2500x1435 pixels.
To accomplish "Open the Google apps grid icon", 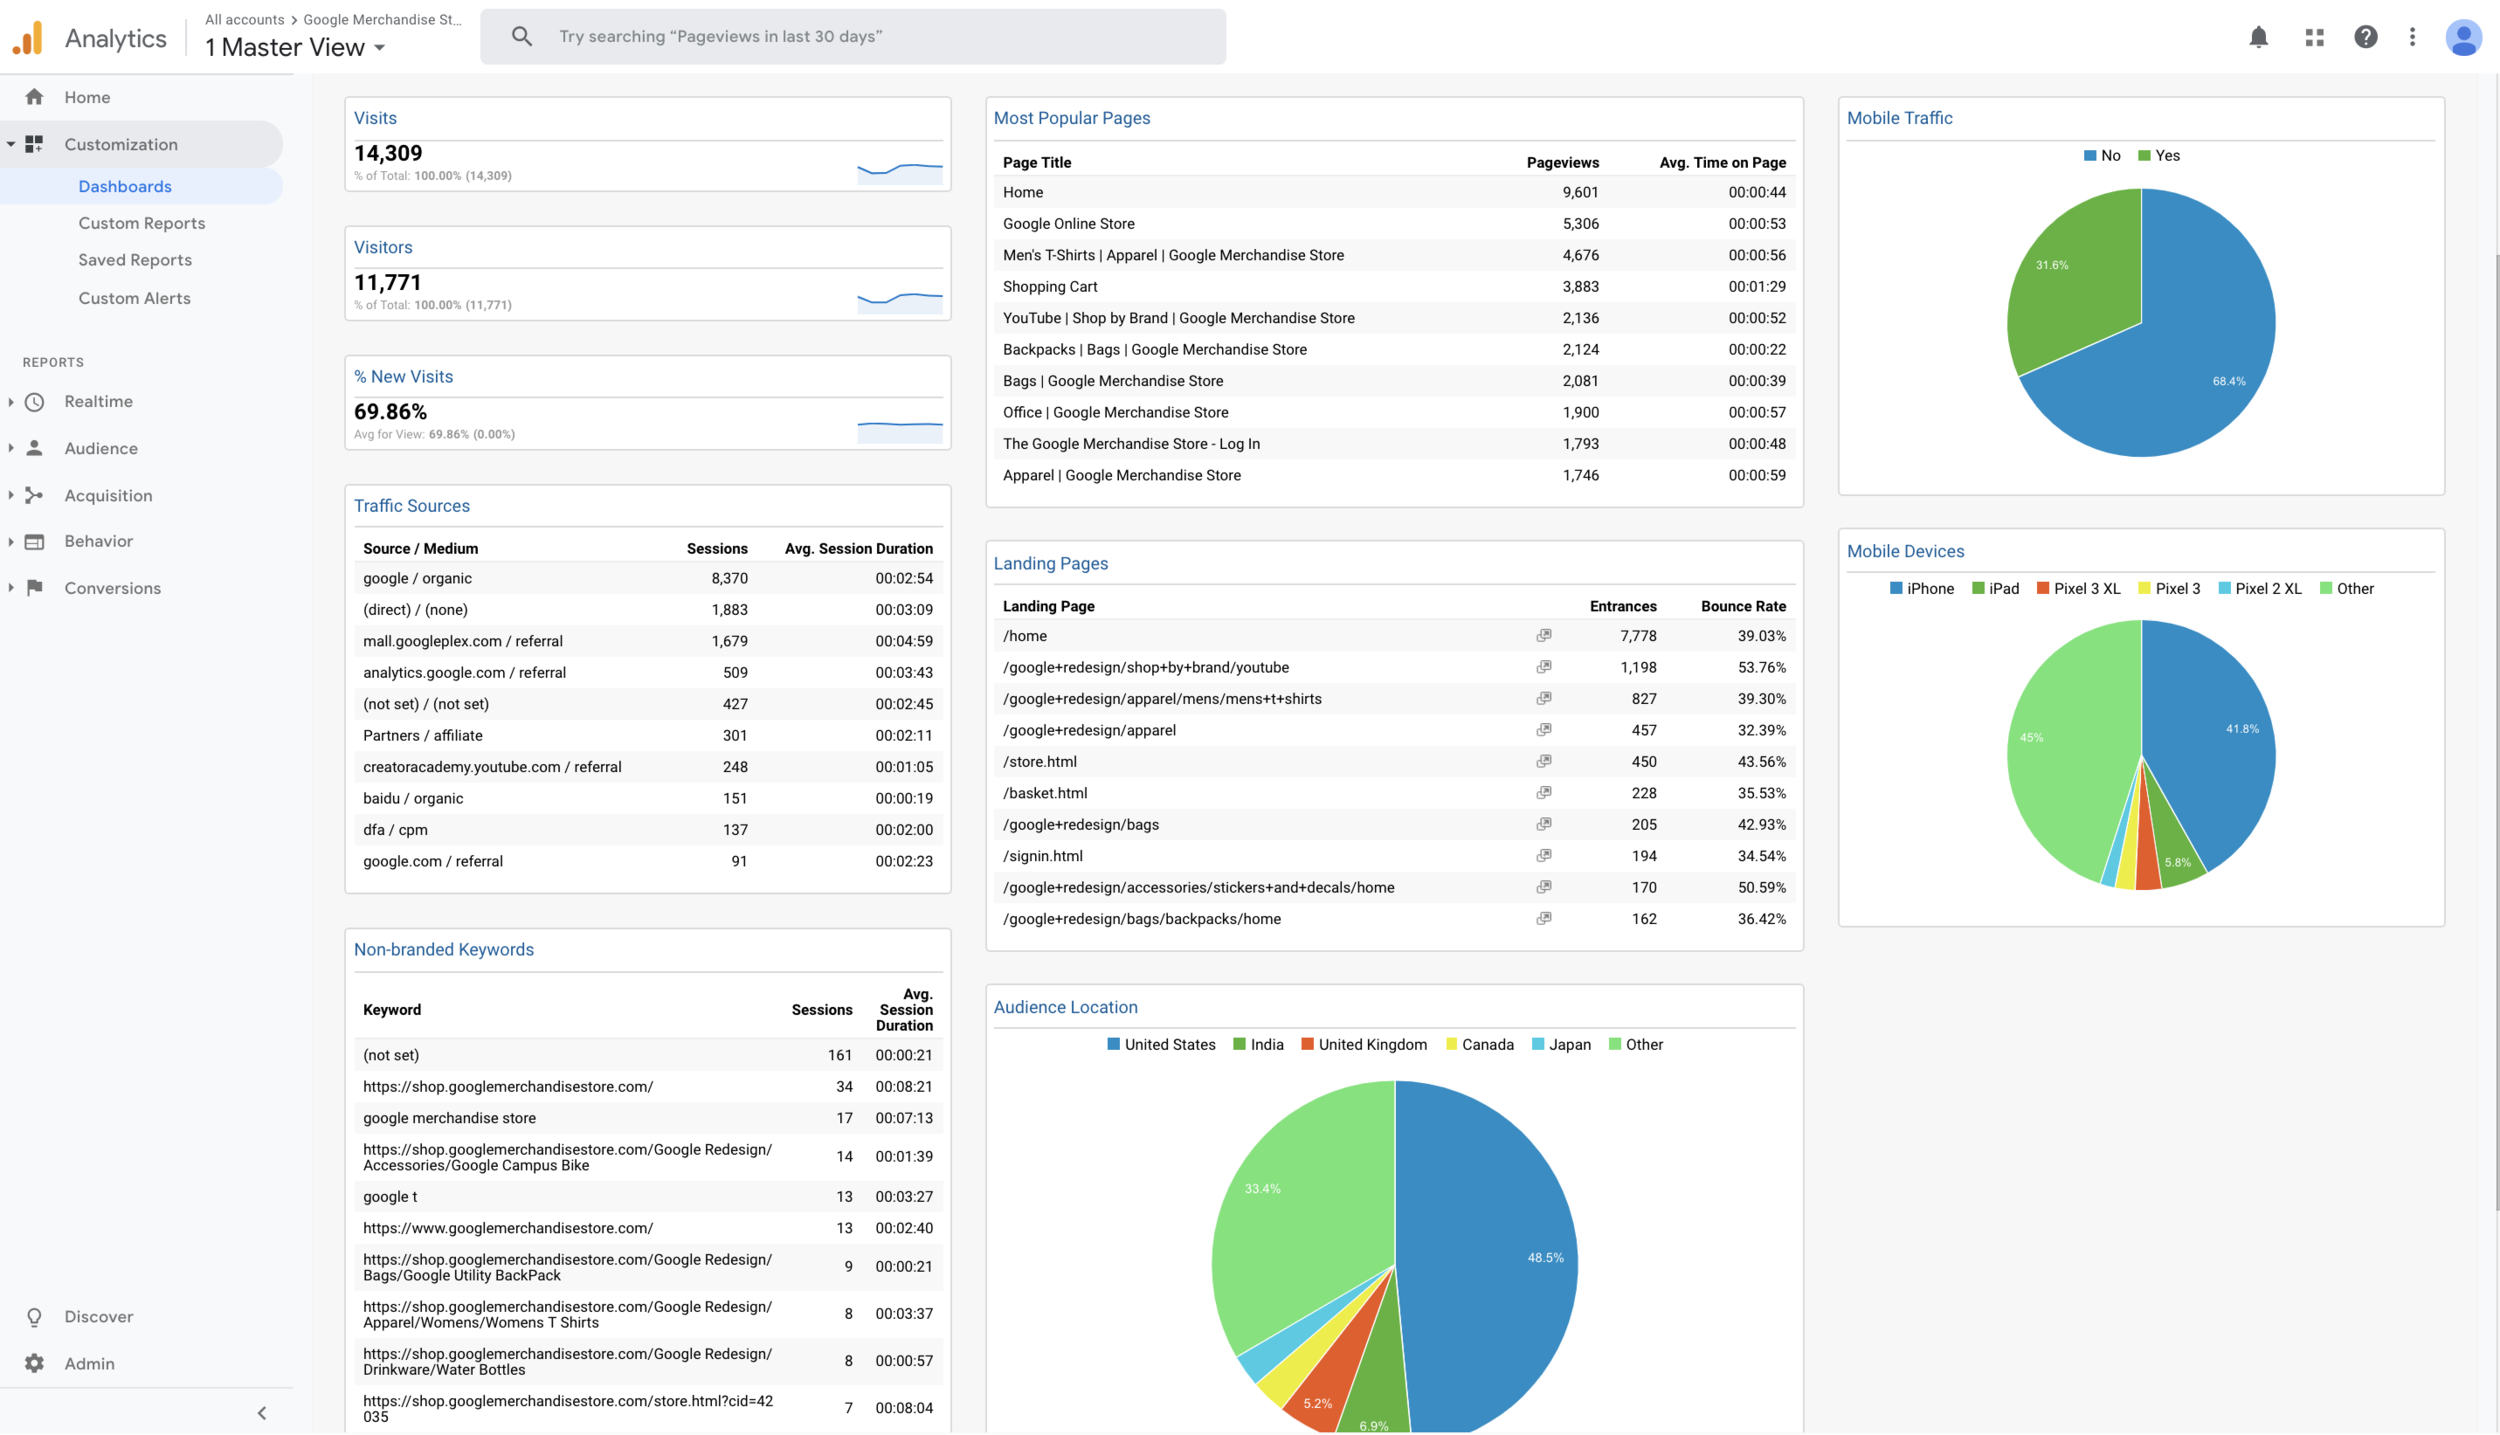I will 2314,37.
